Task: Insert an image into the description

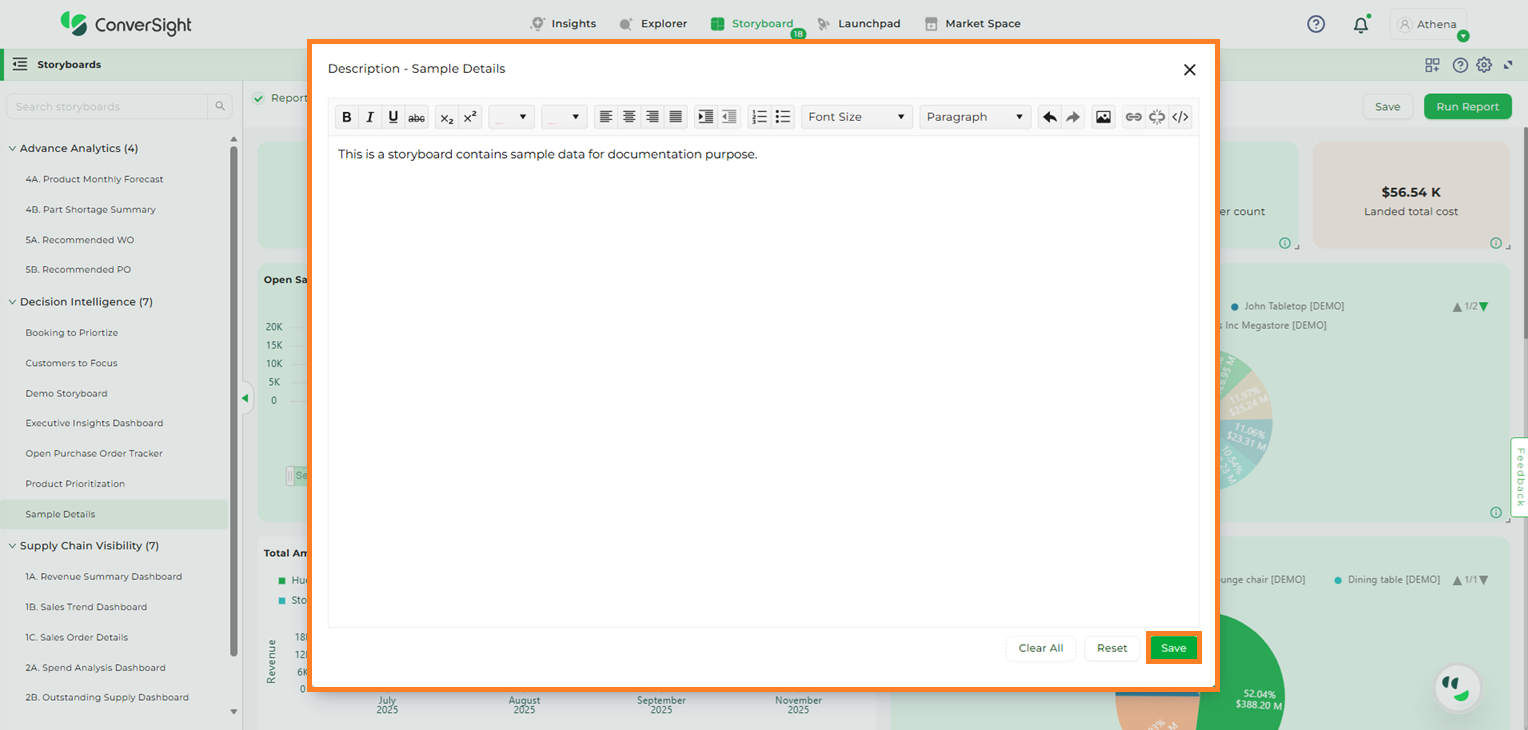Action: (1103, 117)
